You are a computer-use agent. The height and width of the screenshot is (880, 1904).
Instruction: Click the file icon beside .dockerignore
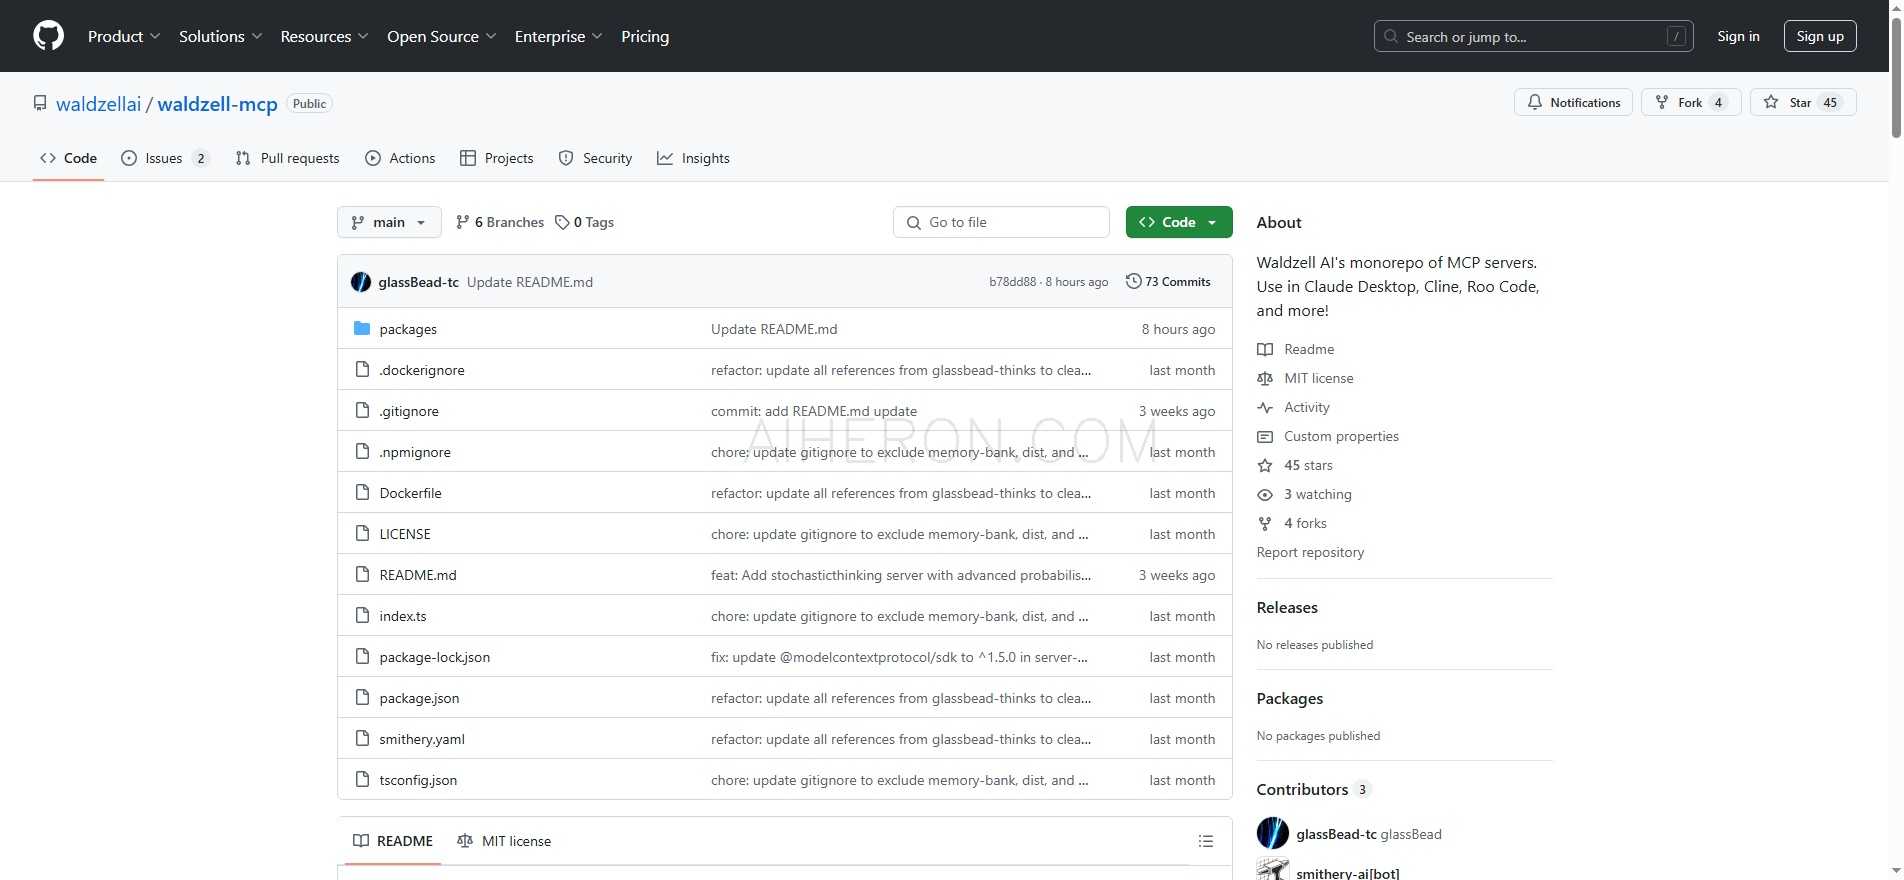tap(362, 369)
